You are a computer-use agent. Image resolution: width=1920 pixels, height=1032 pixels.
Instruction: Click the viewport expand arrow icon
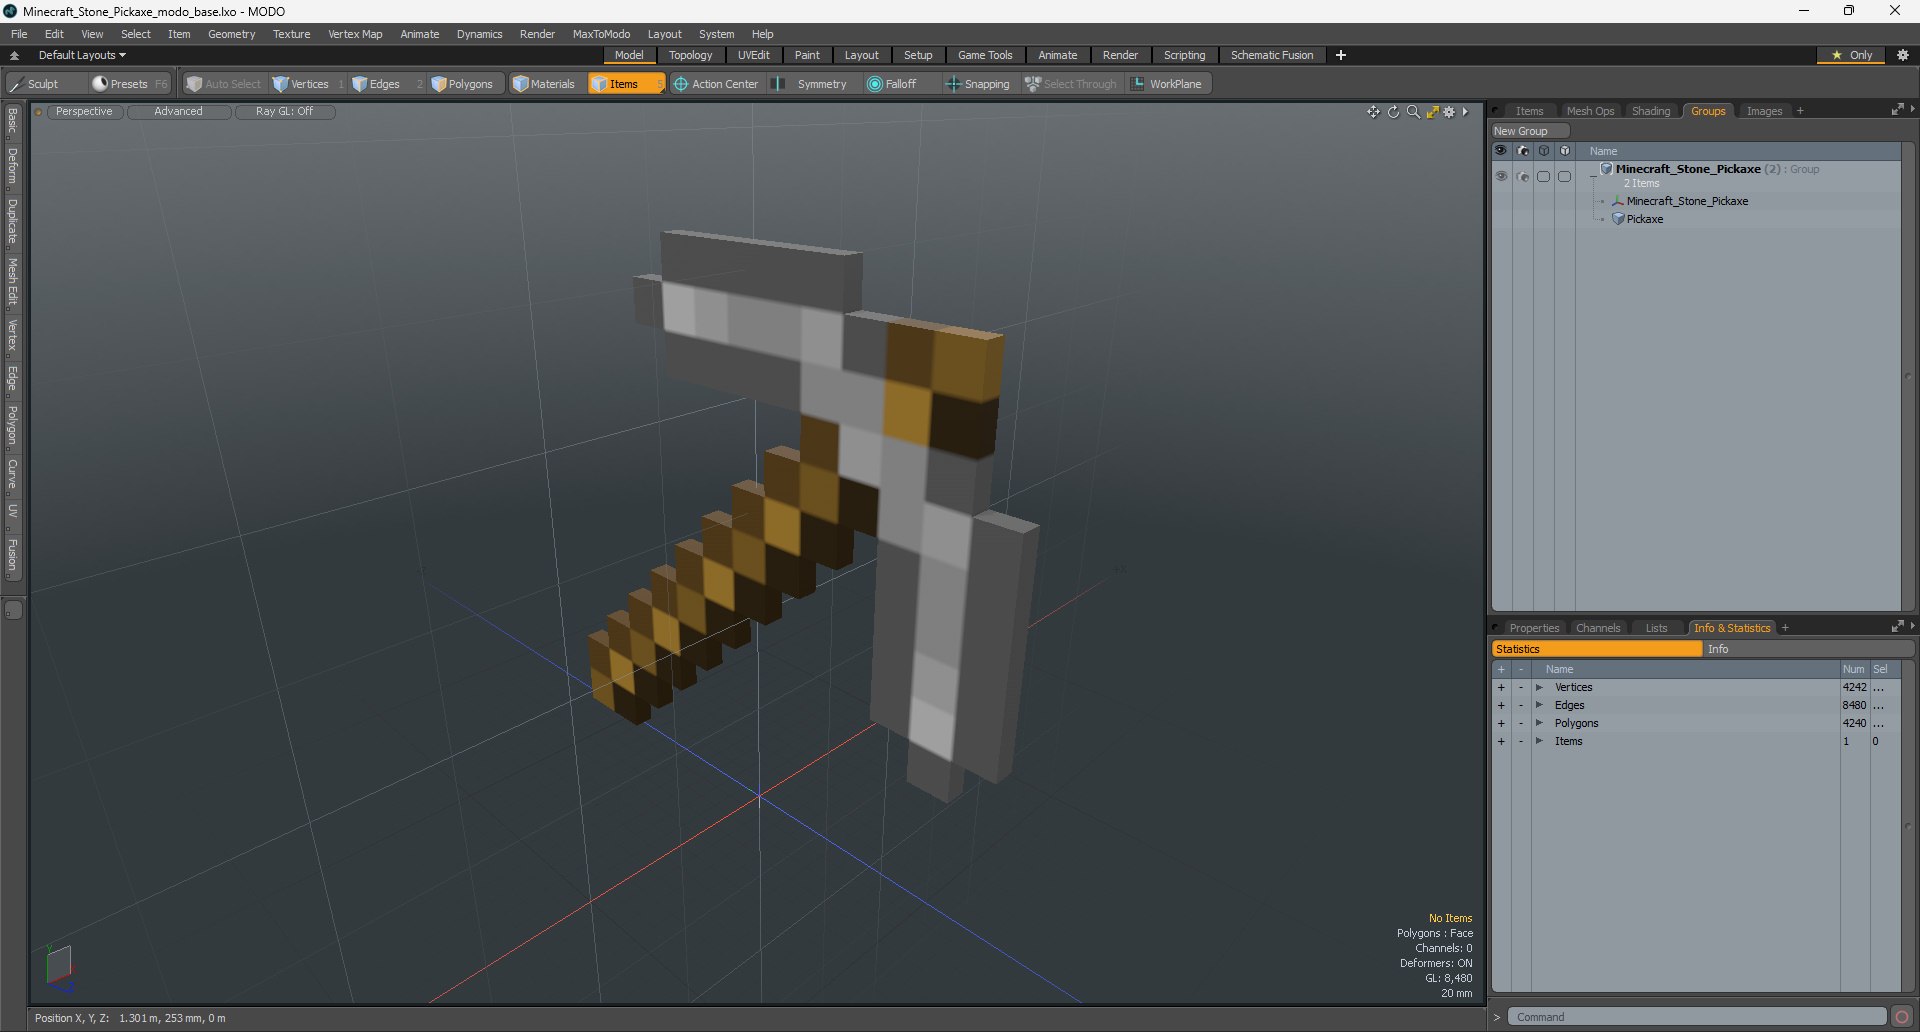1466,112
